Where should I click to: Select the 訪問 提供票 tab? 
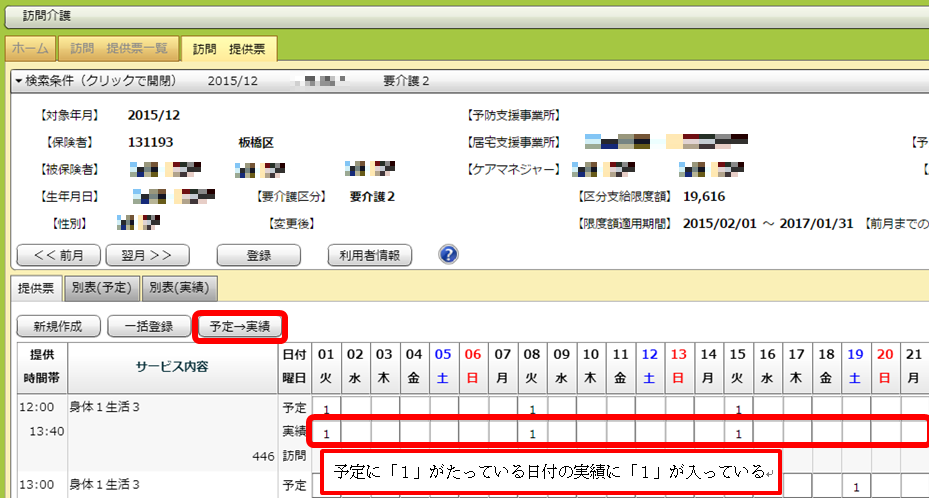pyautogui.click(x=228, y=48)
